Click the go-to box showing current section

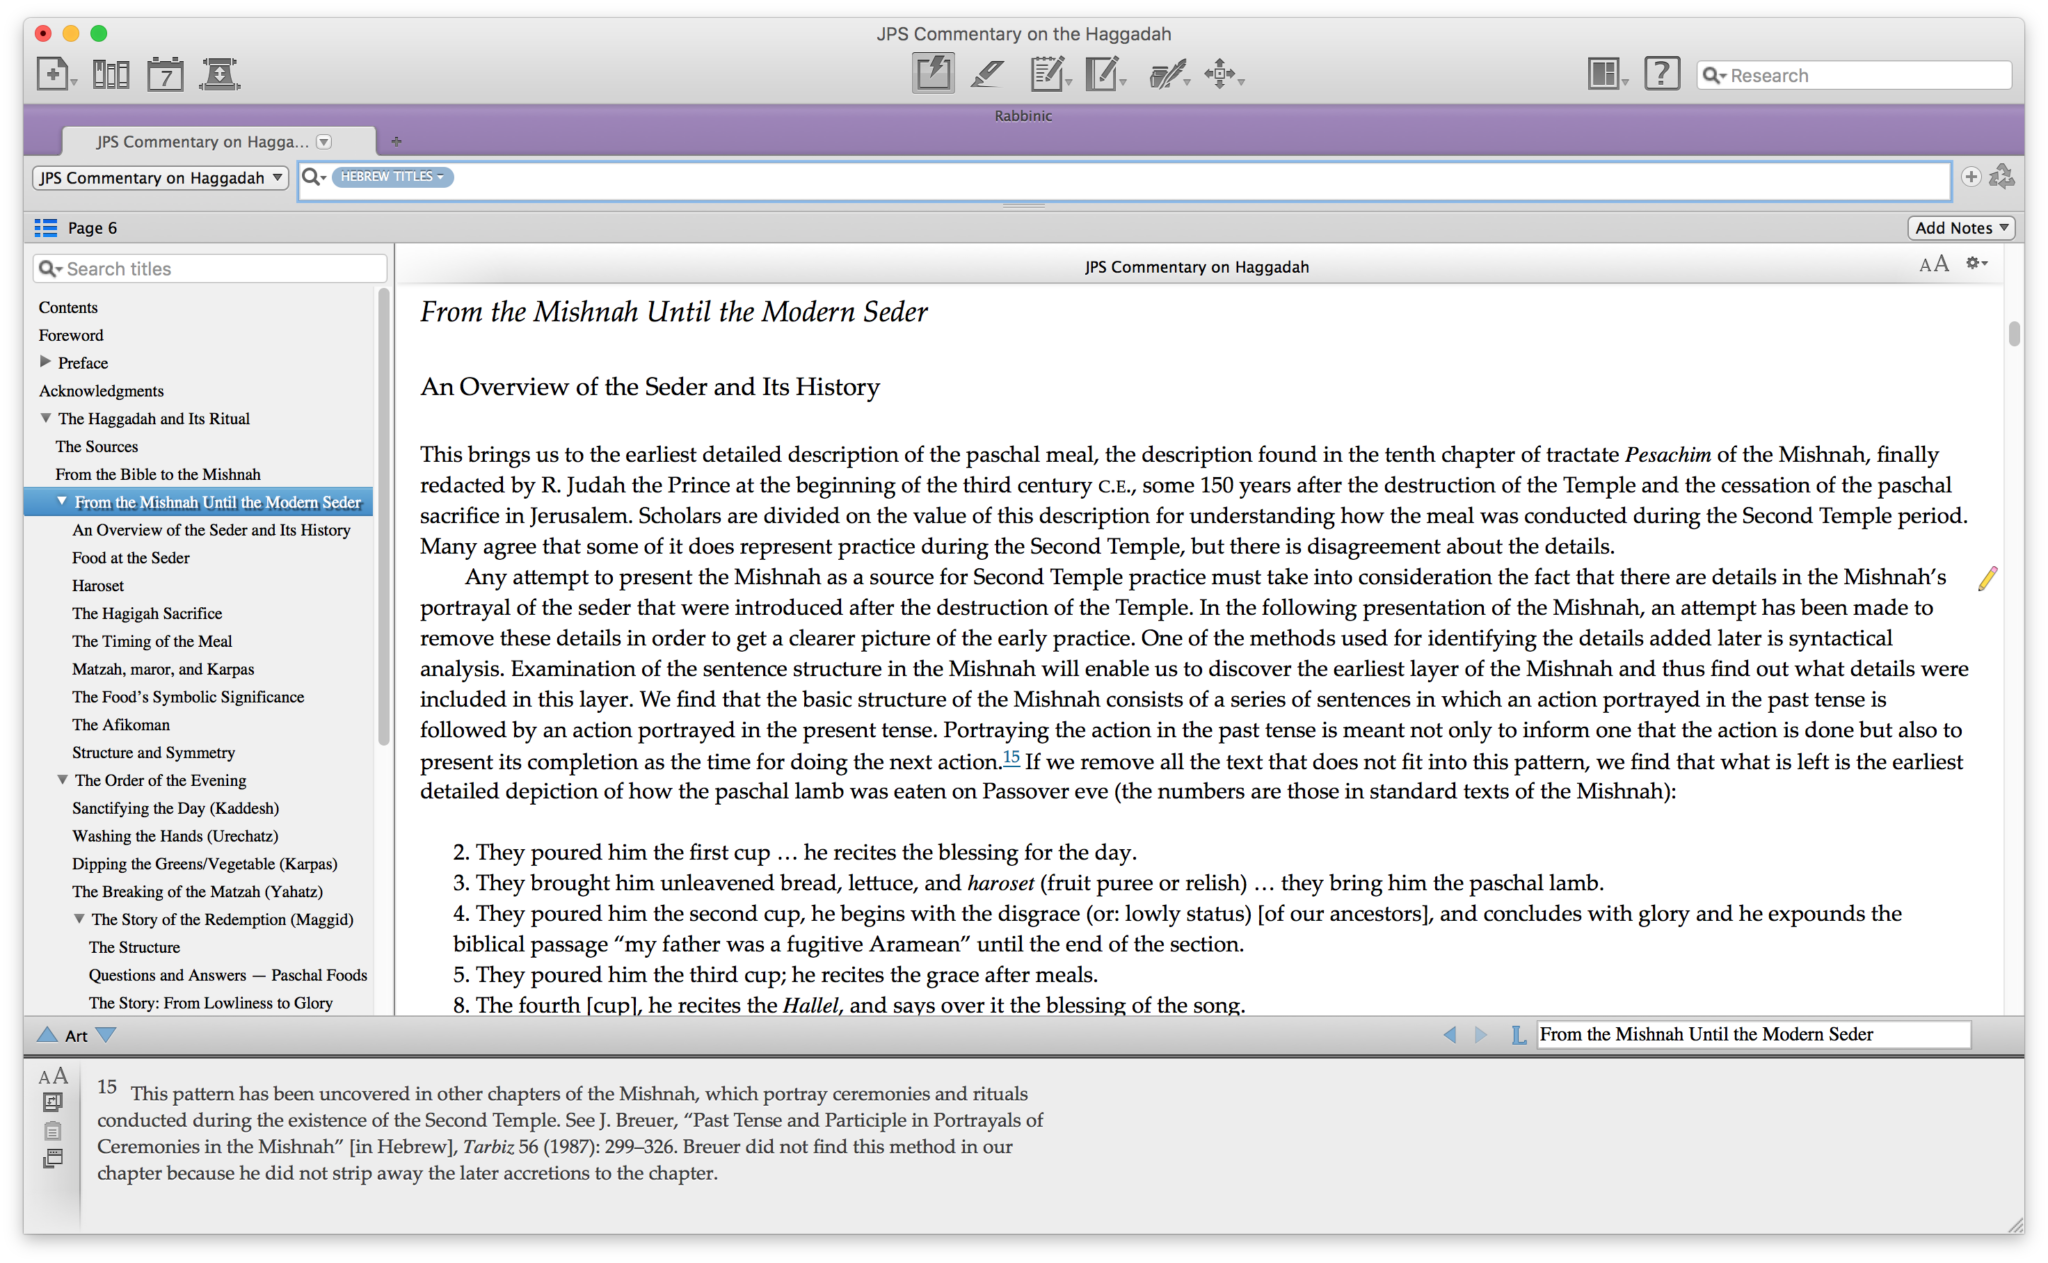coord(1753,1035)
